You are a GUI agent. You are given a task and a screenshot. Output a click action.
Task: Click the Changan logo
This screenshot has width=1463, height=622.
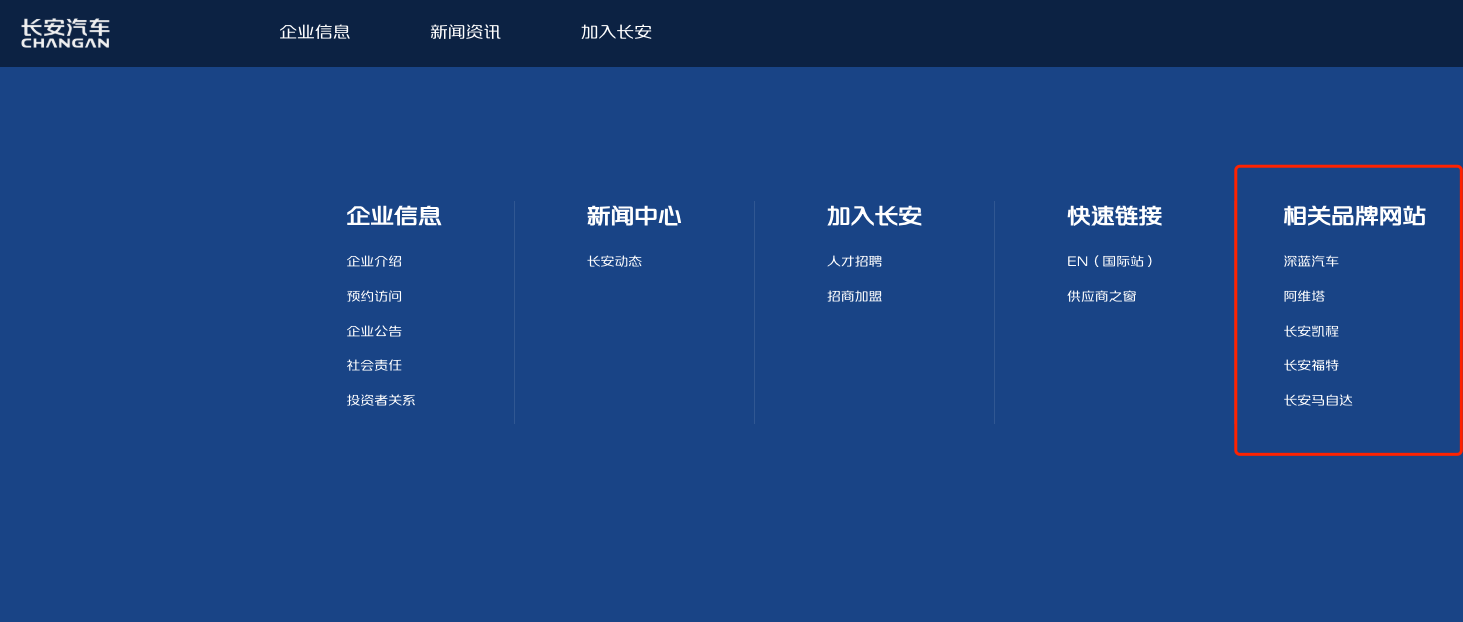(x=65, y=33)
